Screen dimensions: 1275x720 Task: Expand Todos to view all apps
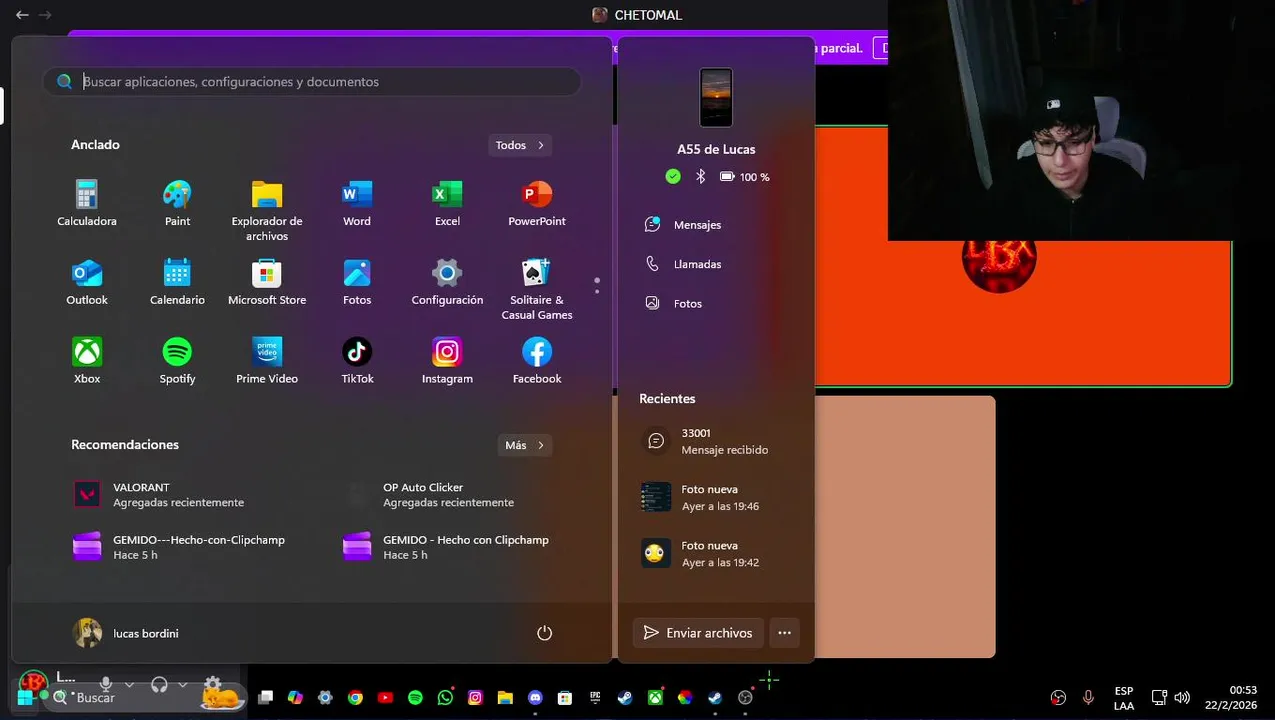point(520,145)
